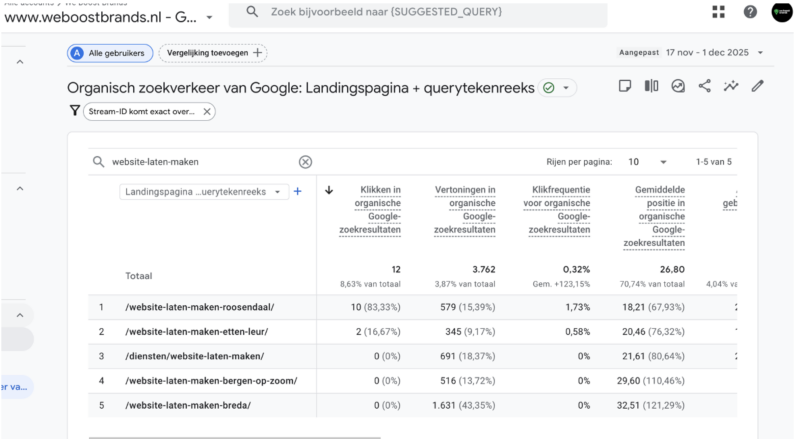The height and width of the screenshot is (439, 798).
Task: Add a secondary dimension with plus icon
Action: coord(297,191)
